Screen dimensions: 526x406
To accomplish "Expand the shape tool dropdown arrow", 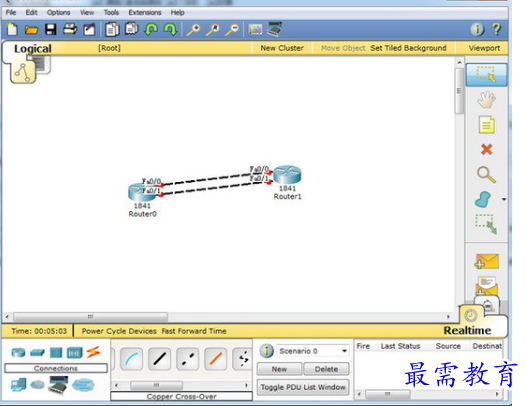I will tap(504, 199).
